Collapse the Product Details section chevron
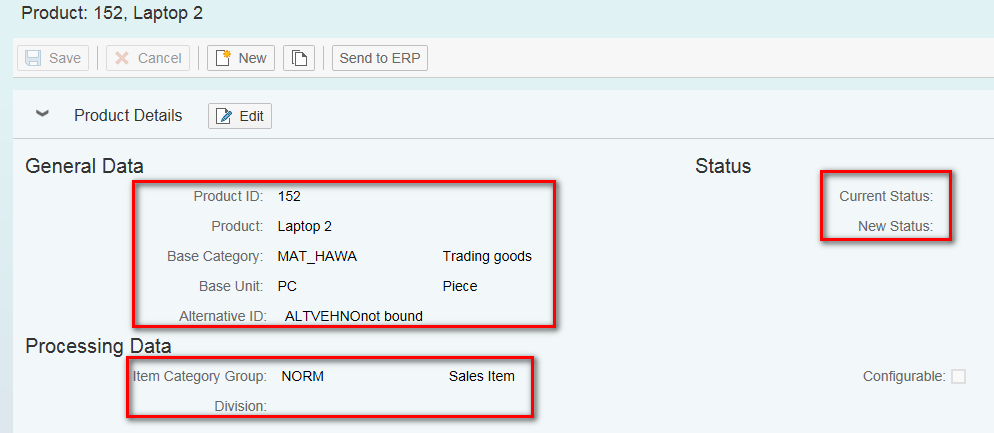 pos(42,114)
